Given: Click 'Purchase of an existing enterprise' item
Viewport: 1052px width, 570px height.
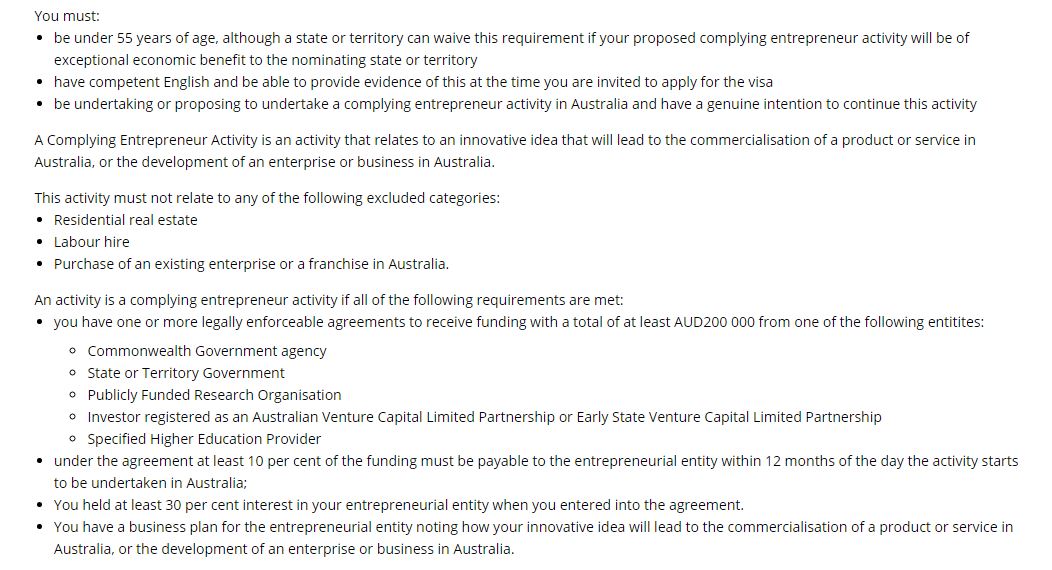Looking at the screenshot, I should pos(251,264).
